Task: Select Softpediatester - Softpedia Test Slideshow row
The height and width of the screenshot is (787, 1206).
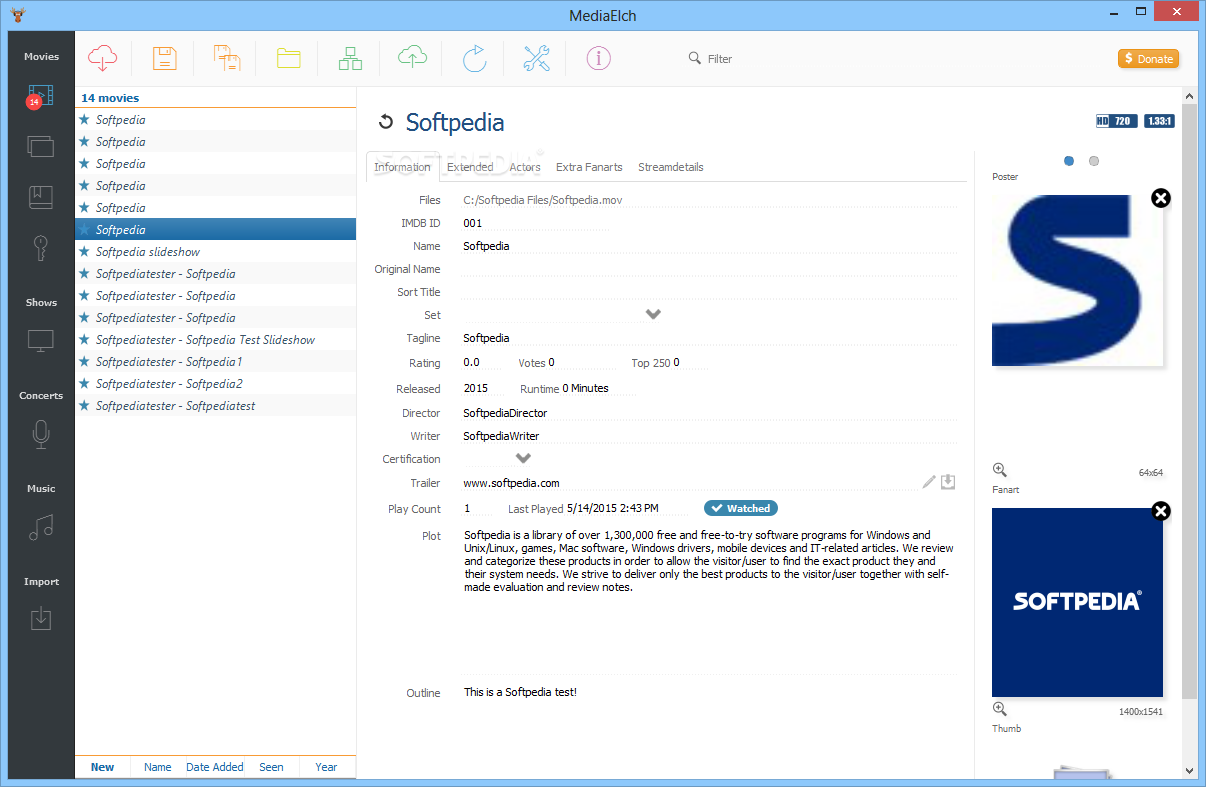Action: (215, 340)
